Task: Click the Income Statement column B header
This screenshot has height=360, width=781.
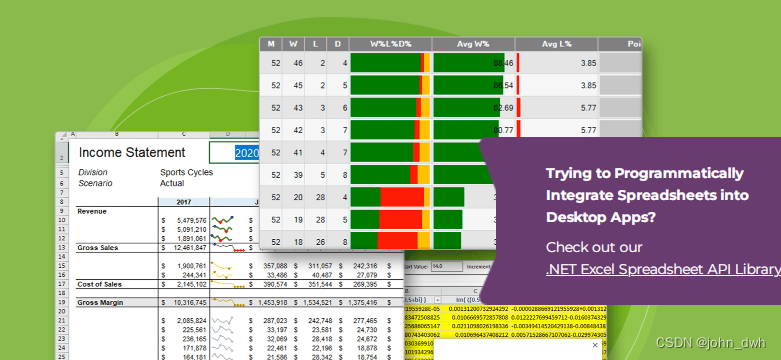Action: click(117, 134)
